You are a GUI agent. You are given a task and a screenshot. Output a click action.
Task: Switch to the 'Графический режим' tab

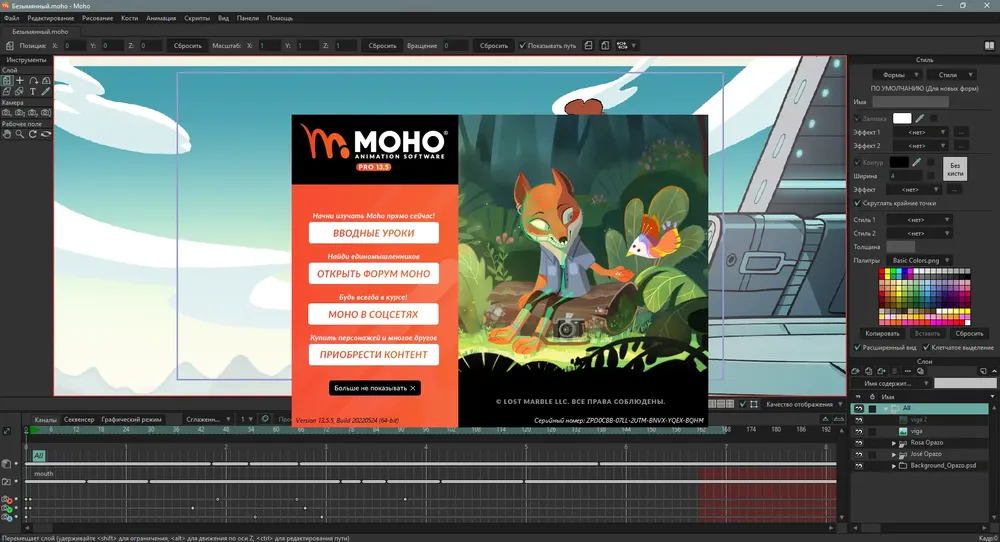click(131, 420)
